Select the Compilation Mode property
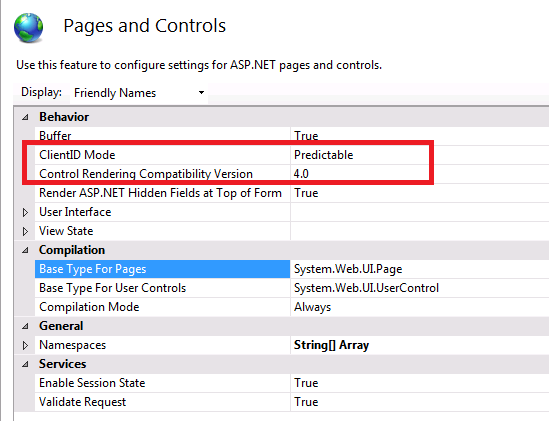 pos(162,307)
